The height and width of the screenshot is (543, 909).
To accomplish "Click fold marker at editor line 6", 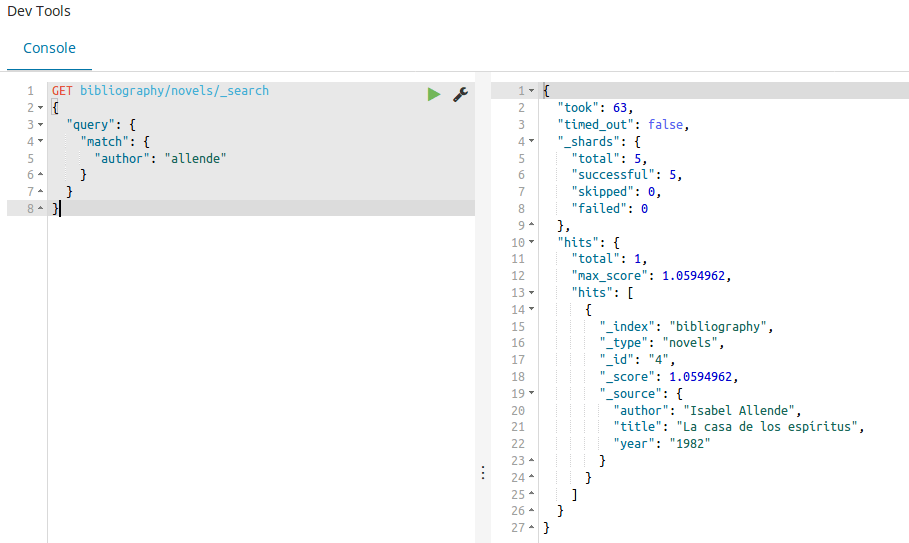I will (x=40, y=174).
